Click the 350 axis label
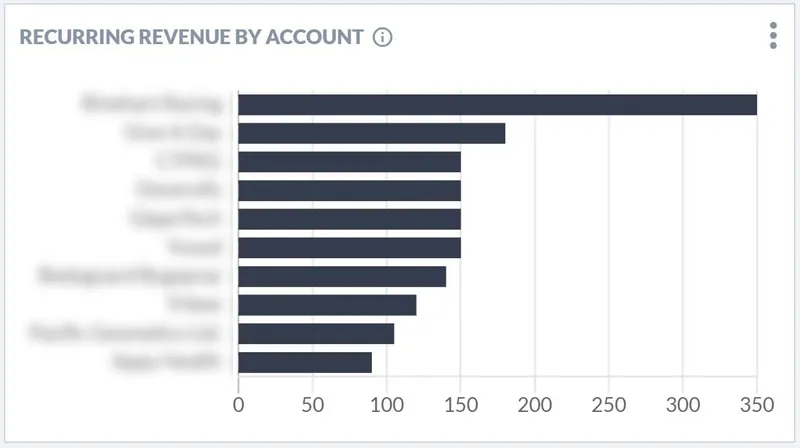 pos(757,405)
